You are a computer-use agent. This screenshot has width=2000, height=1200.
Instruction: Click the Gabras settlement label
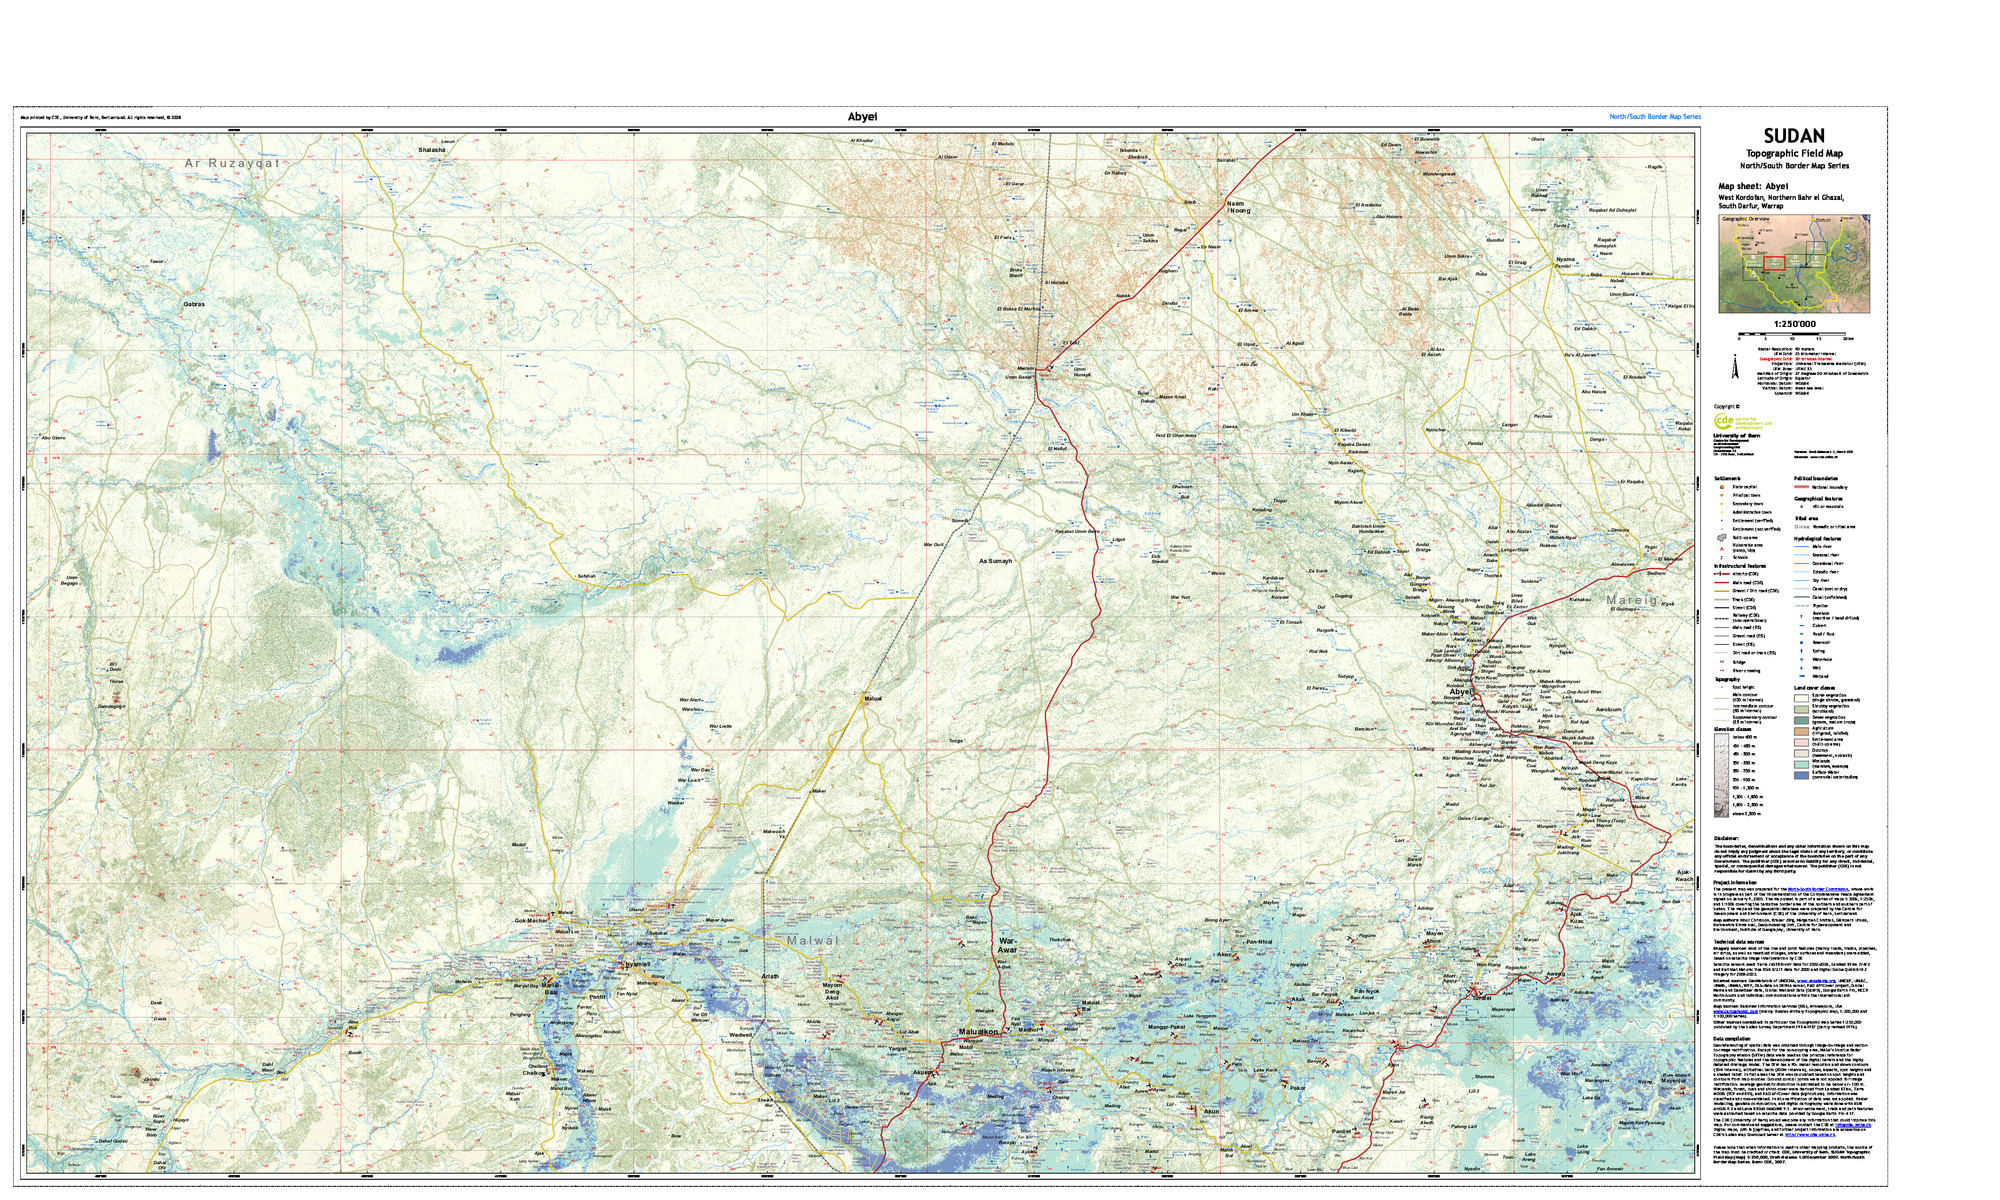click(194, 303)
